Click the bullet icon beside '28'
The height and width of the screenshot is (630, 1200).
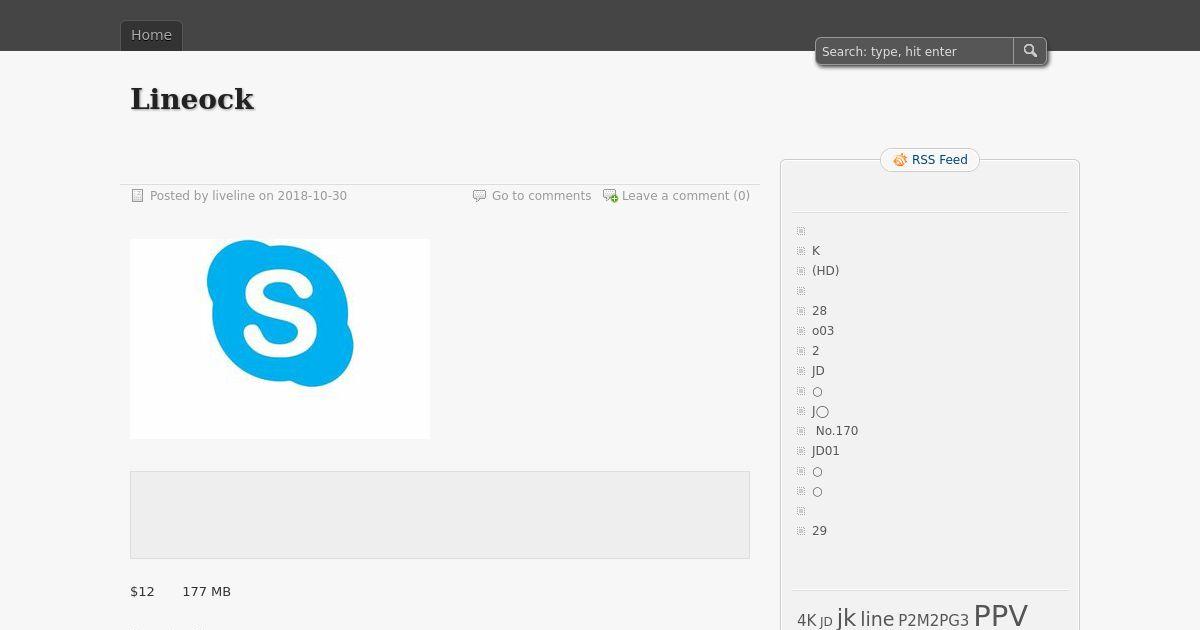[801, 311]
